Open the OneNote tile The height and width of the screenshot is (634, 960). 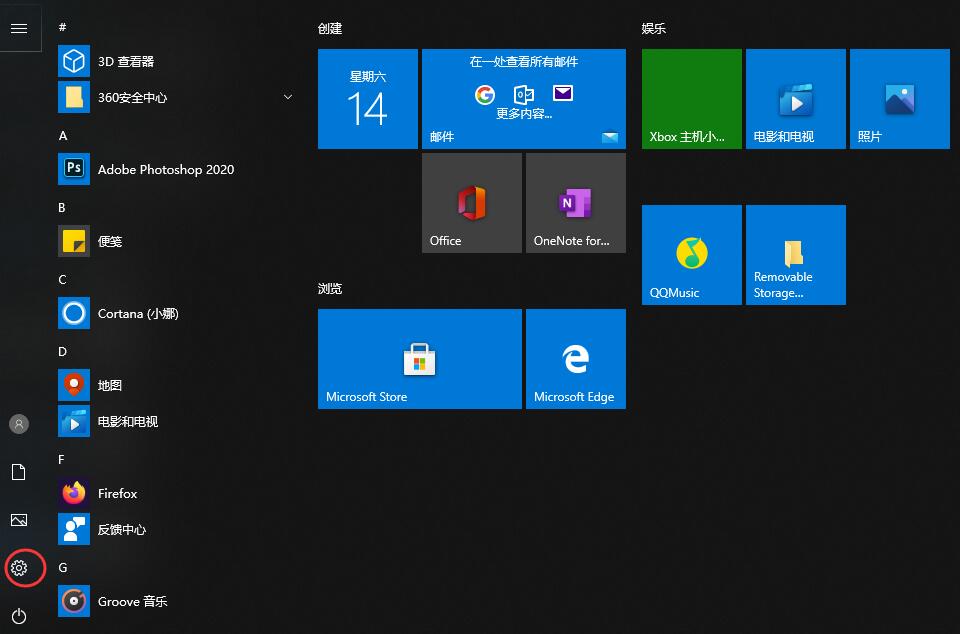point(576,203)
